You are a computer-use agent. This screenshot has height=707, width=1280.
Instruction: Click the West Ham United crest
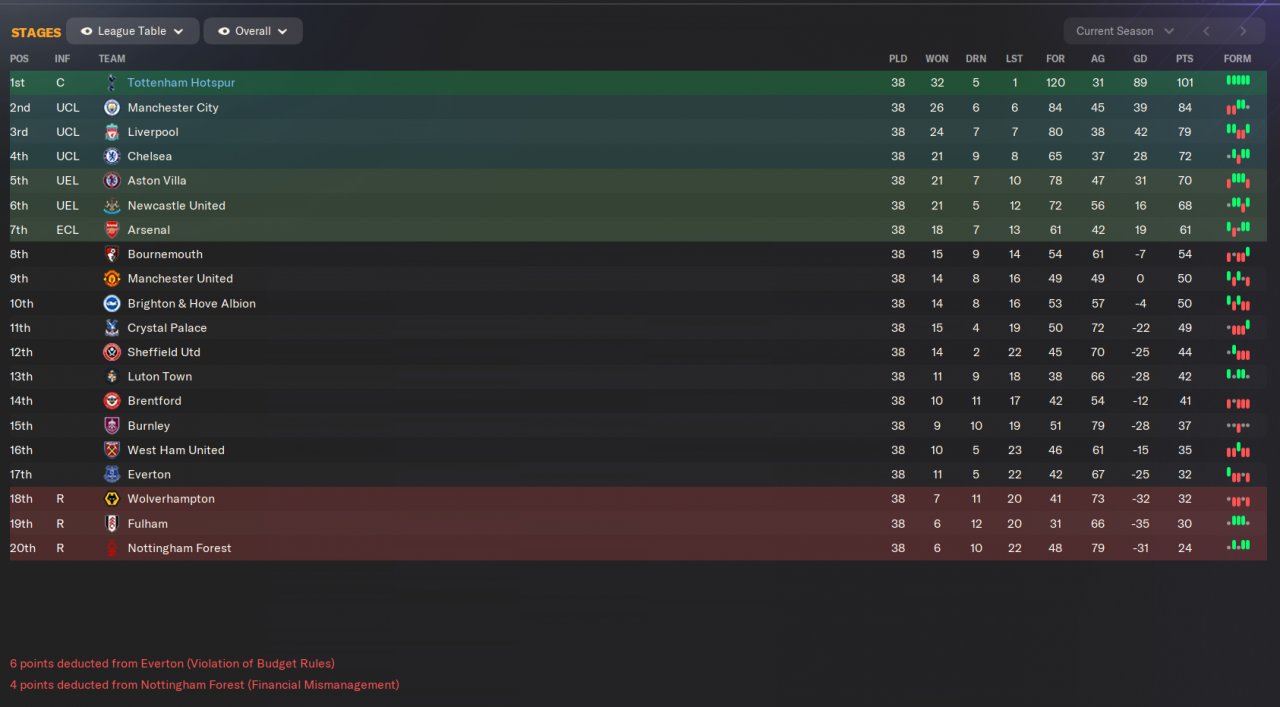[112, 450]
